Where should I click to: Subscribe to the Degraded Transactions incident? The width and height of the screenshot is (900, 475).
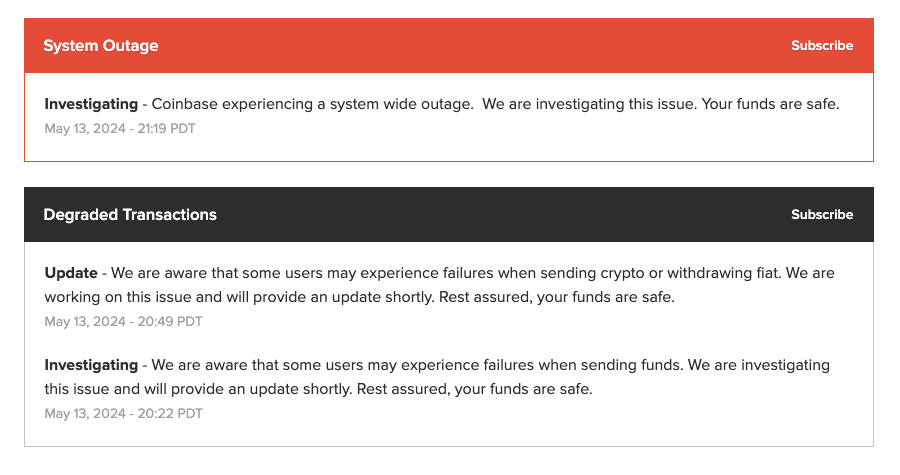click(821, 215)
